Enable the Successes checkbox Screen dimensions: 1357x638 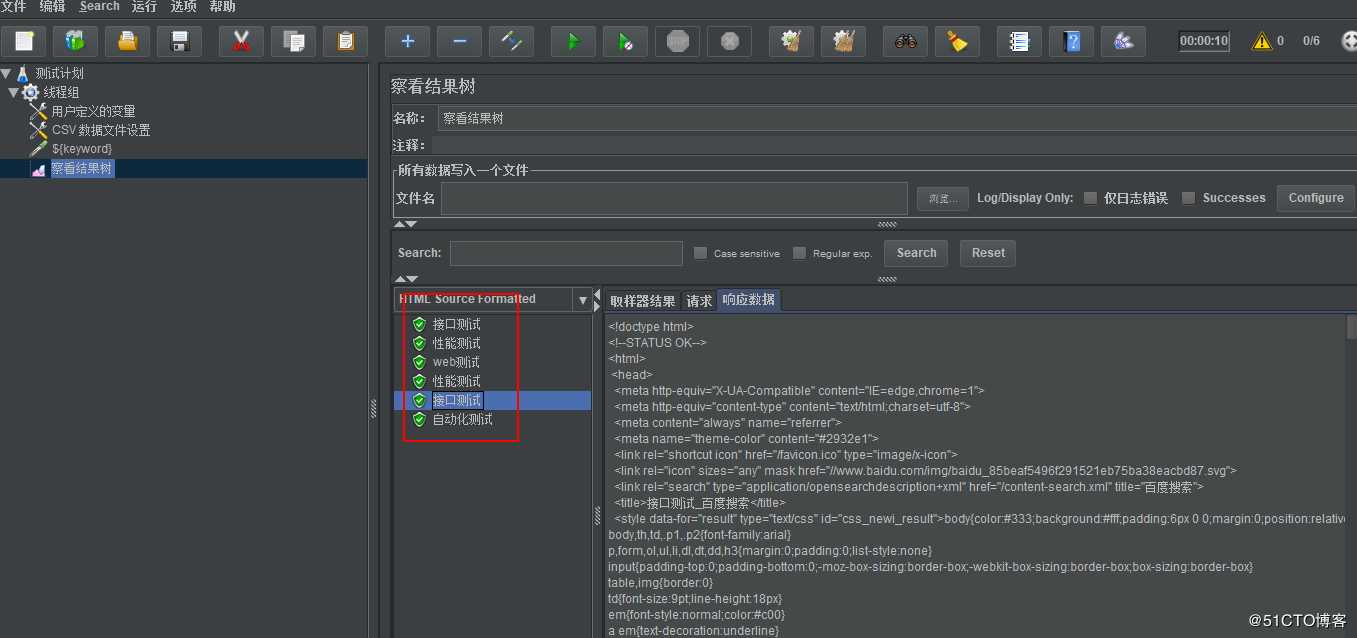pyautogui.click(x=1189, y=198)
